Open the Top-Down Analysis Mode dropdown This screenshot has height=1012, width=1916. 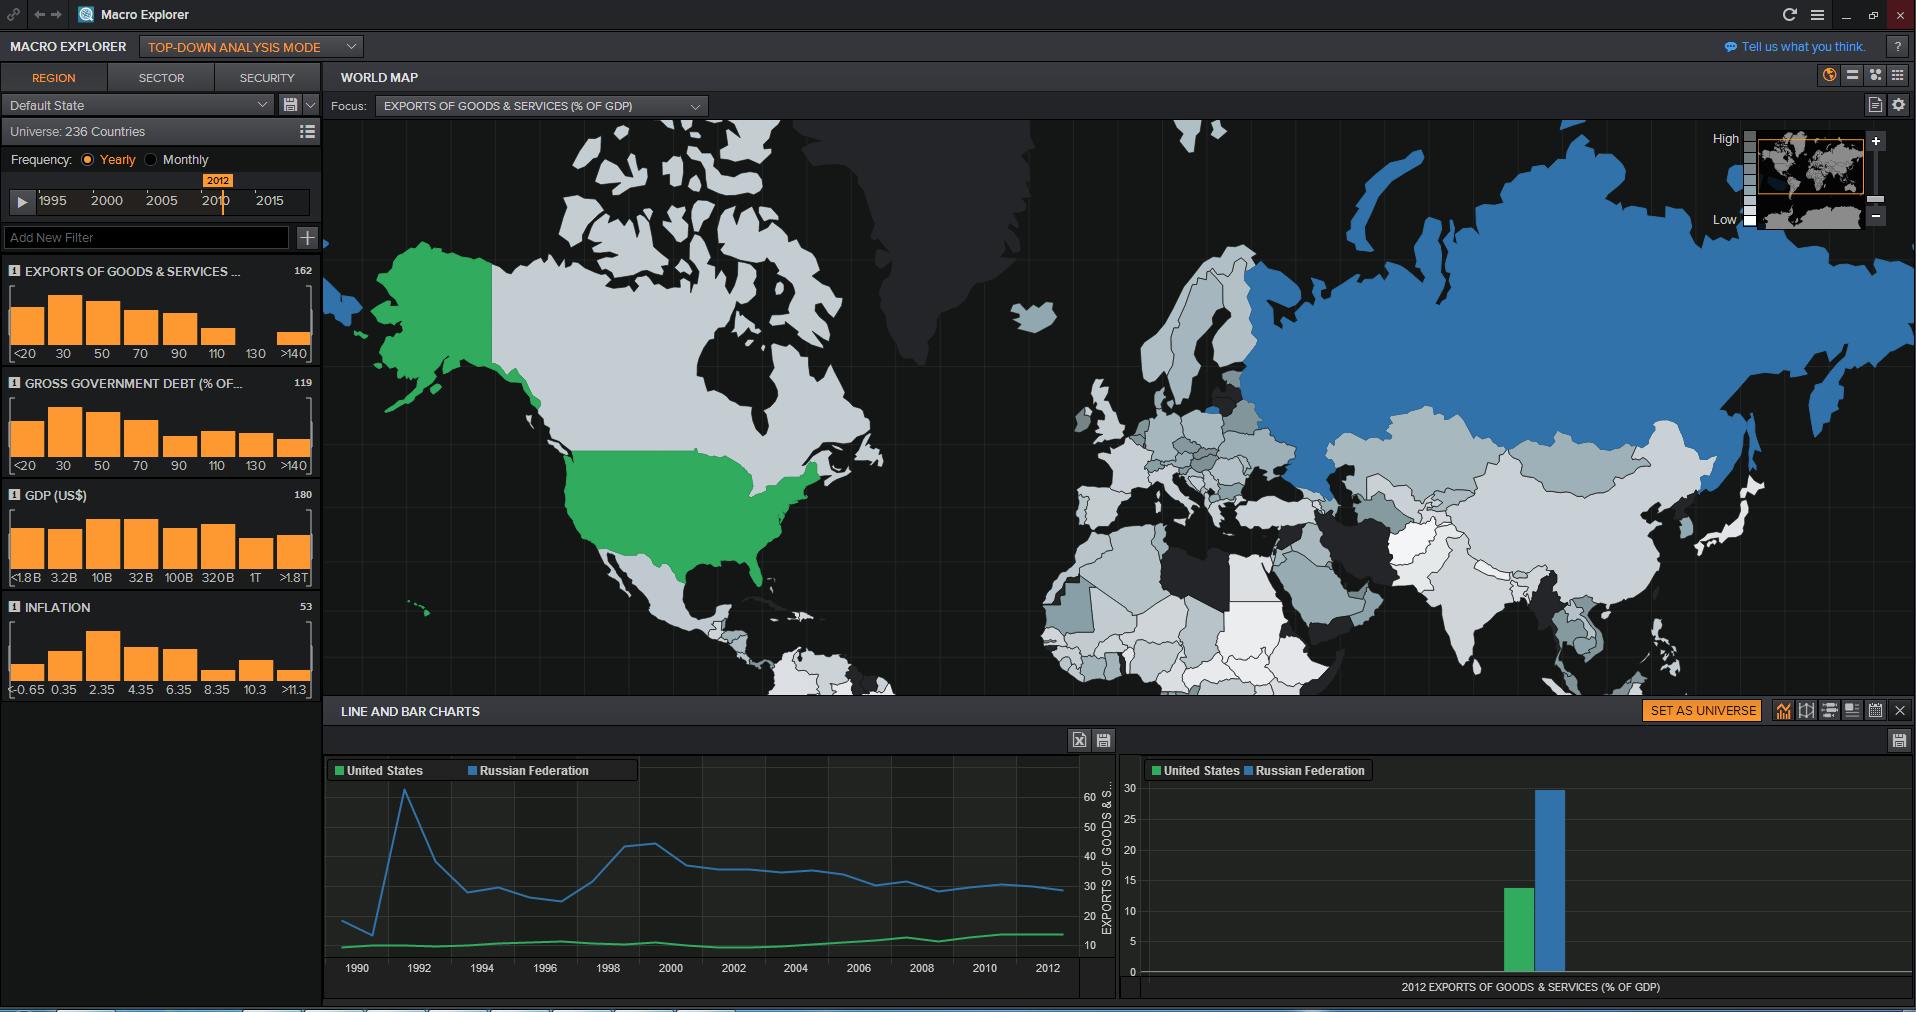[x=252, y=47]
